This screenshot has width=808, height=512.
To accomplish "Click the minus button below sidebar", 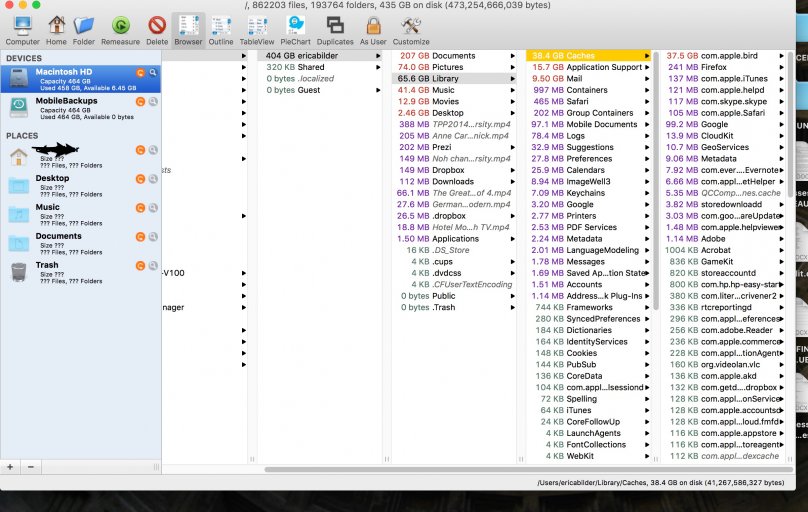I will coord(30,467).
